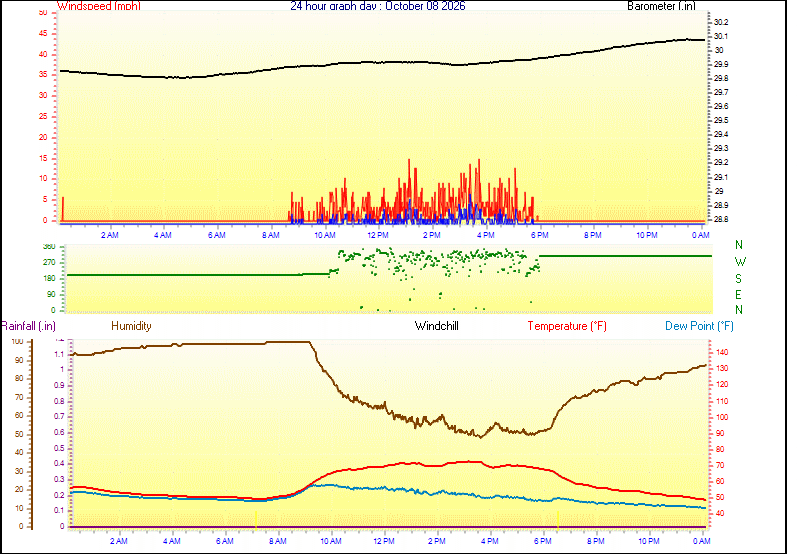The height and width of the screenshot is (554, 798).
Task: Click the 140 temperature axis value
Action: 722,352
